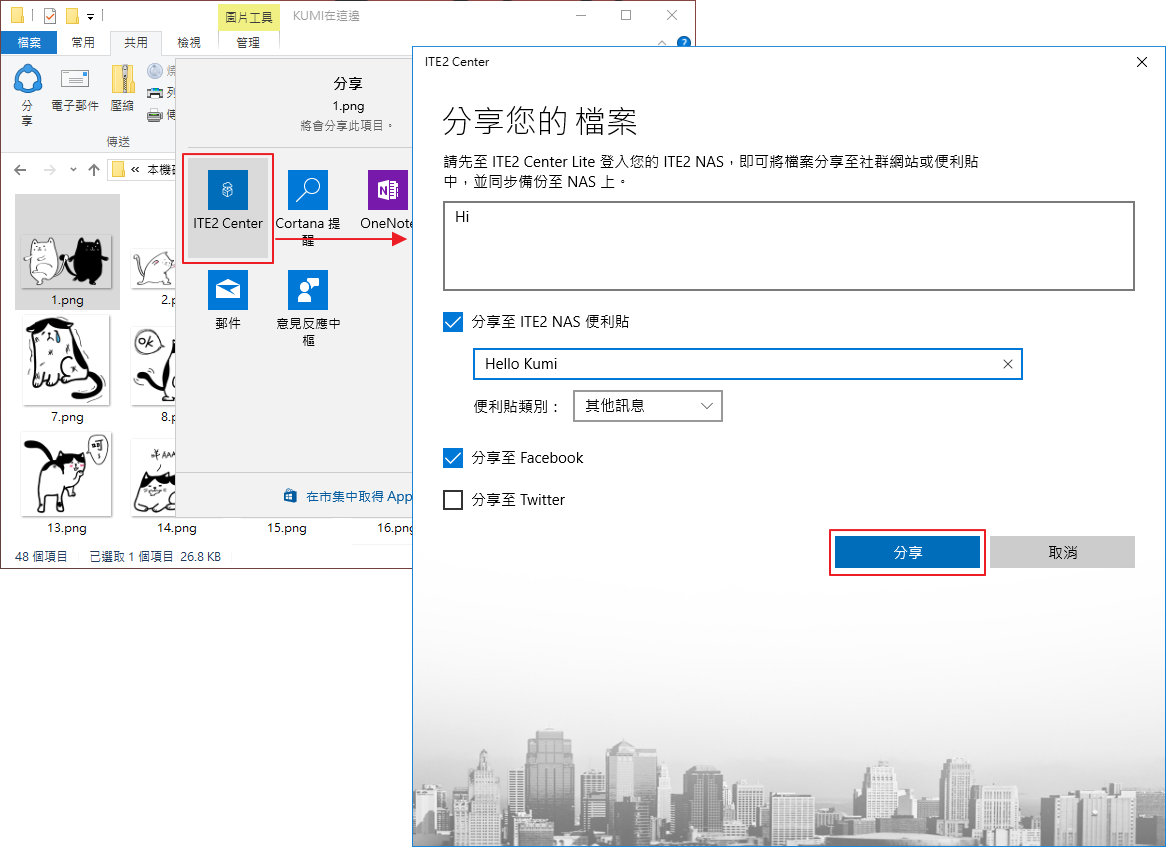Click the up-one-level arrow in File Explorer
This screenshot has height=848, width=1166.
pos(94,170)
